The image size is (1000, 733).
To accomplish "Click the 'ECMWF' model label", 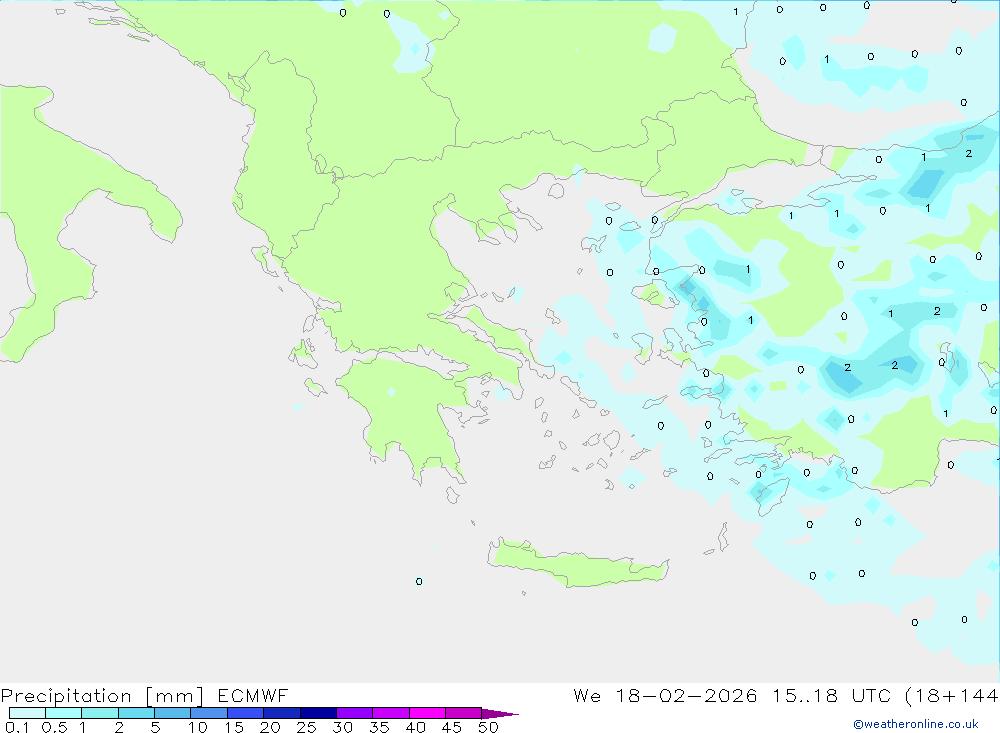I will pyautogui.click(x=253, y=695).
